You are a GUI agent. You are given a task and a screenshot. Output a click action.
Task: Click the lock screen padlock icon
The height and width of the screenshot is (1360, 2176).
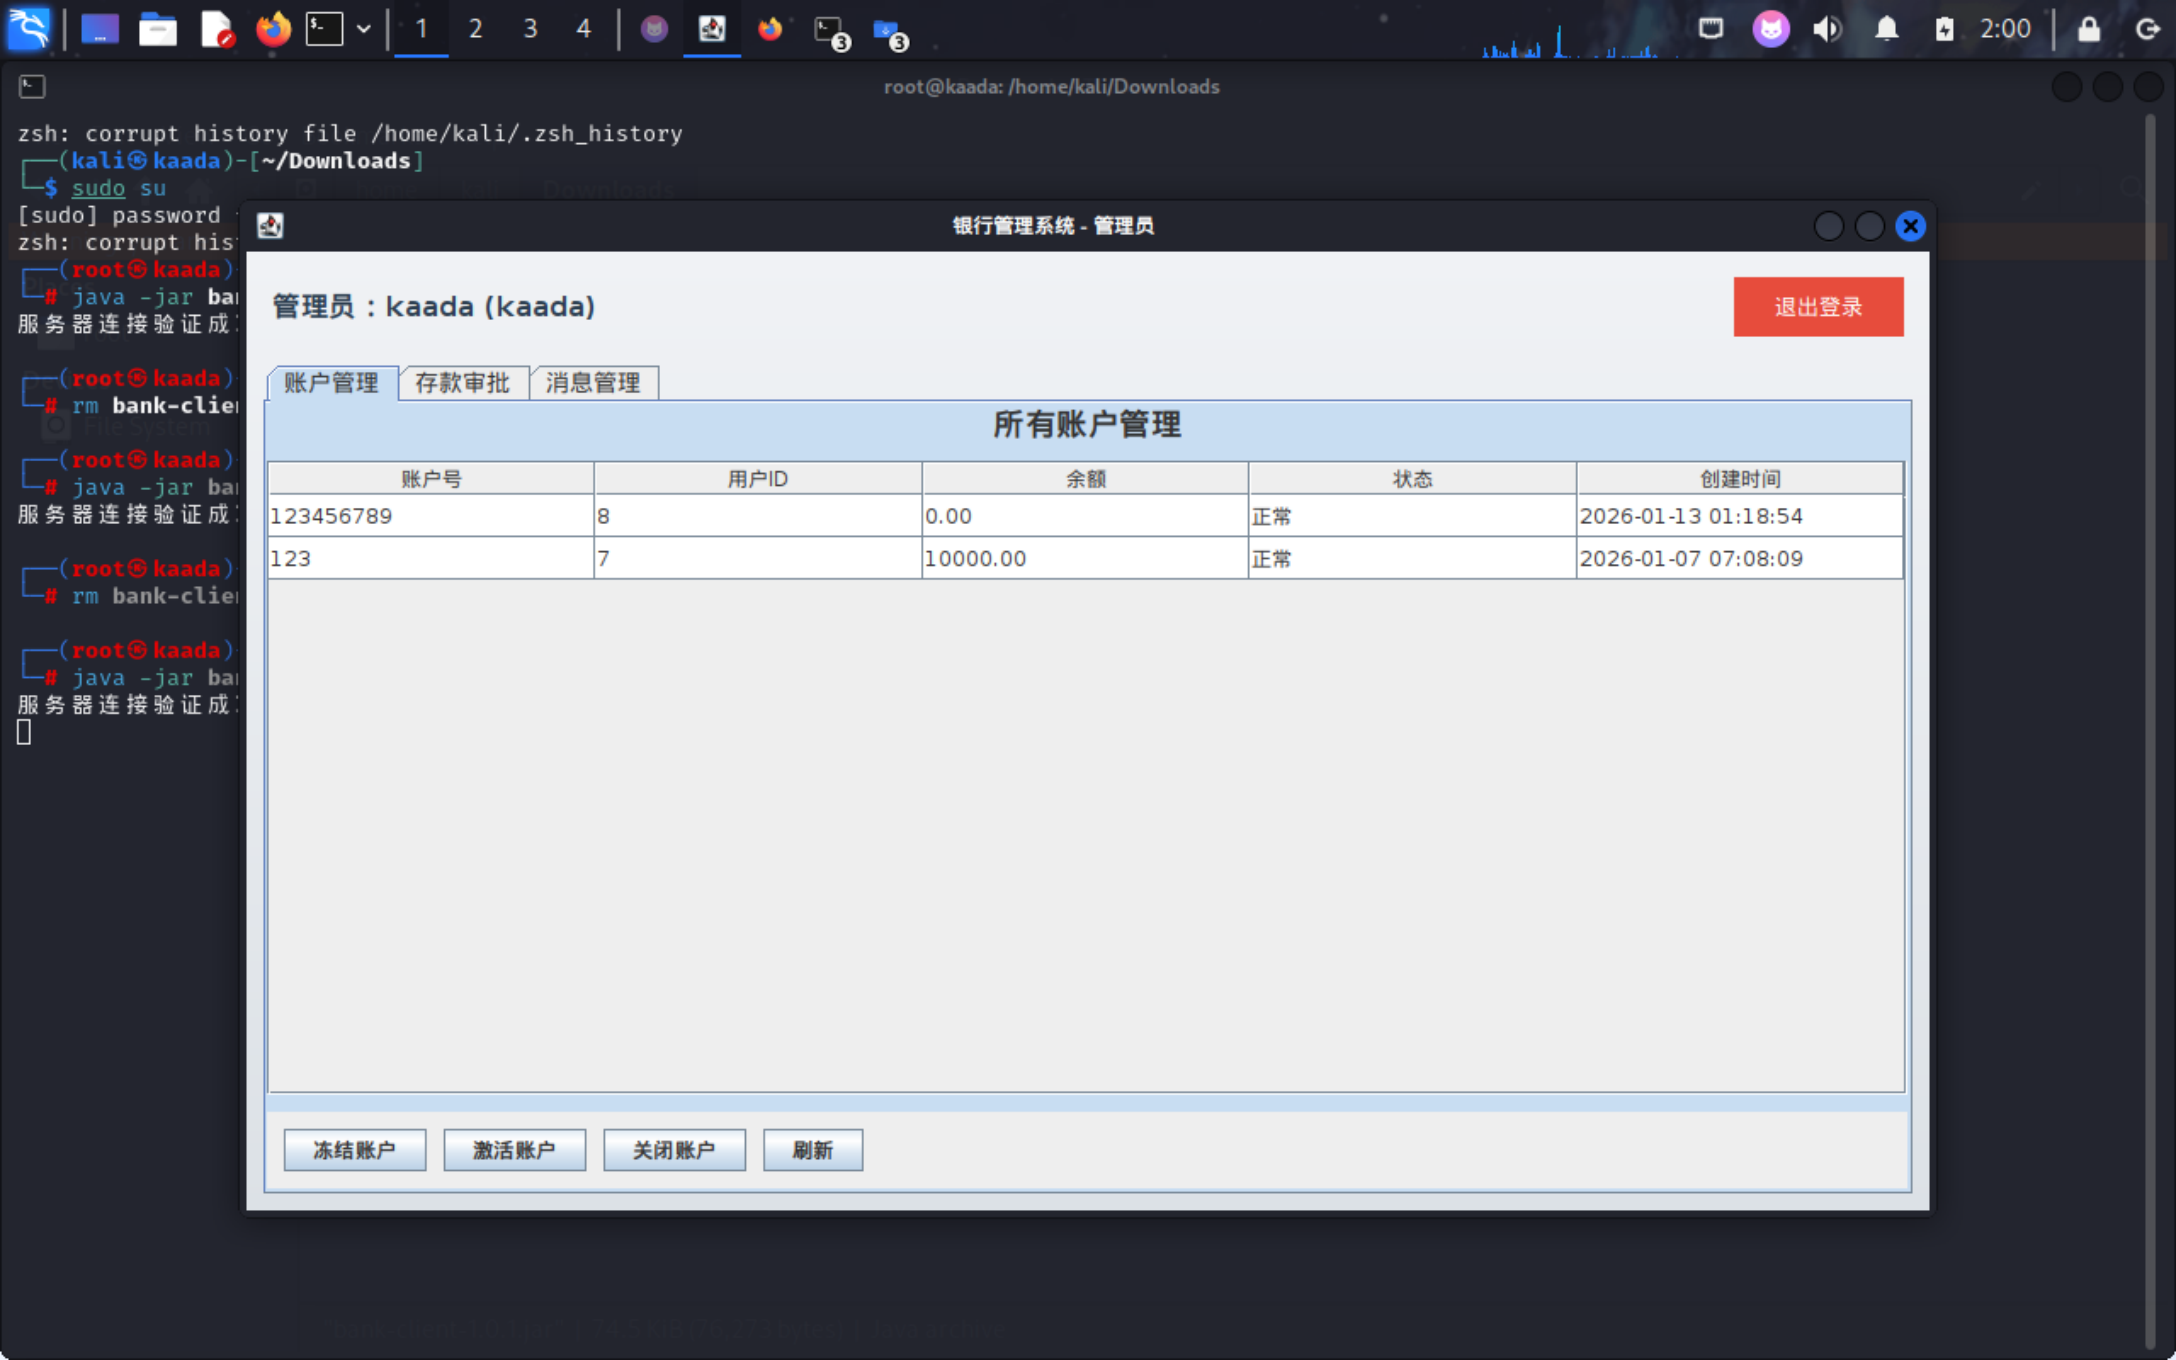coord(2089,28)
